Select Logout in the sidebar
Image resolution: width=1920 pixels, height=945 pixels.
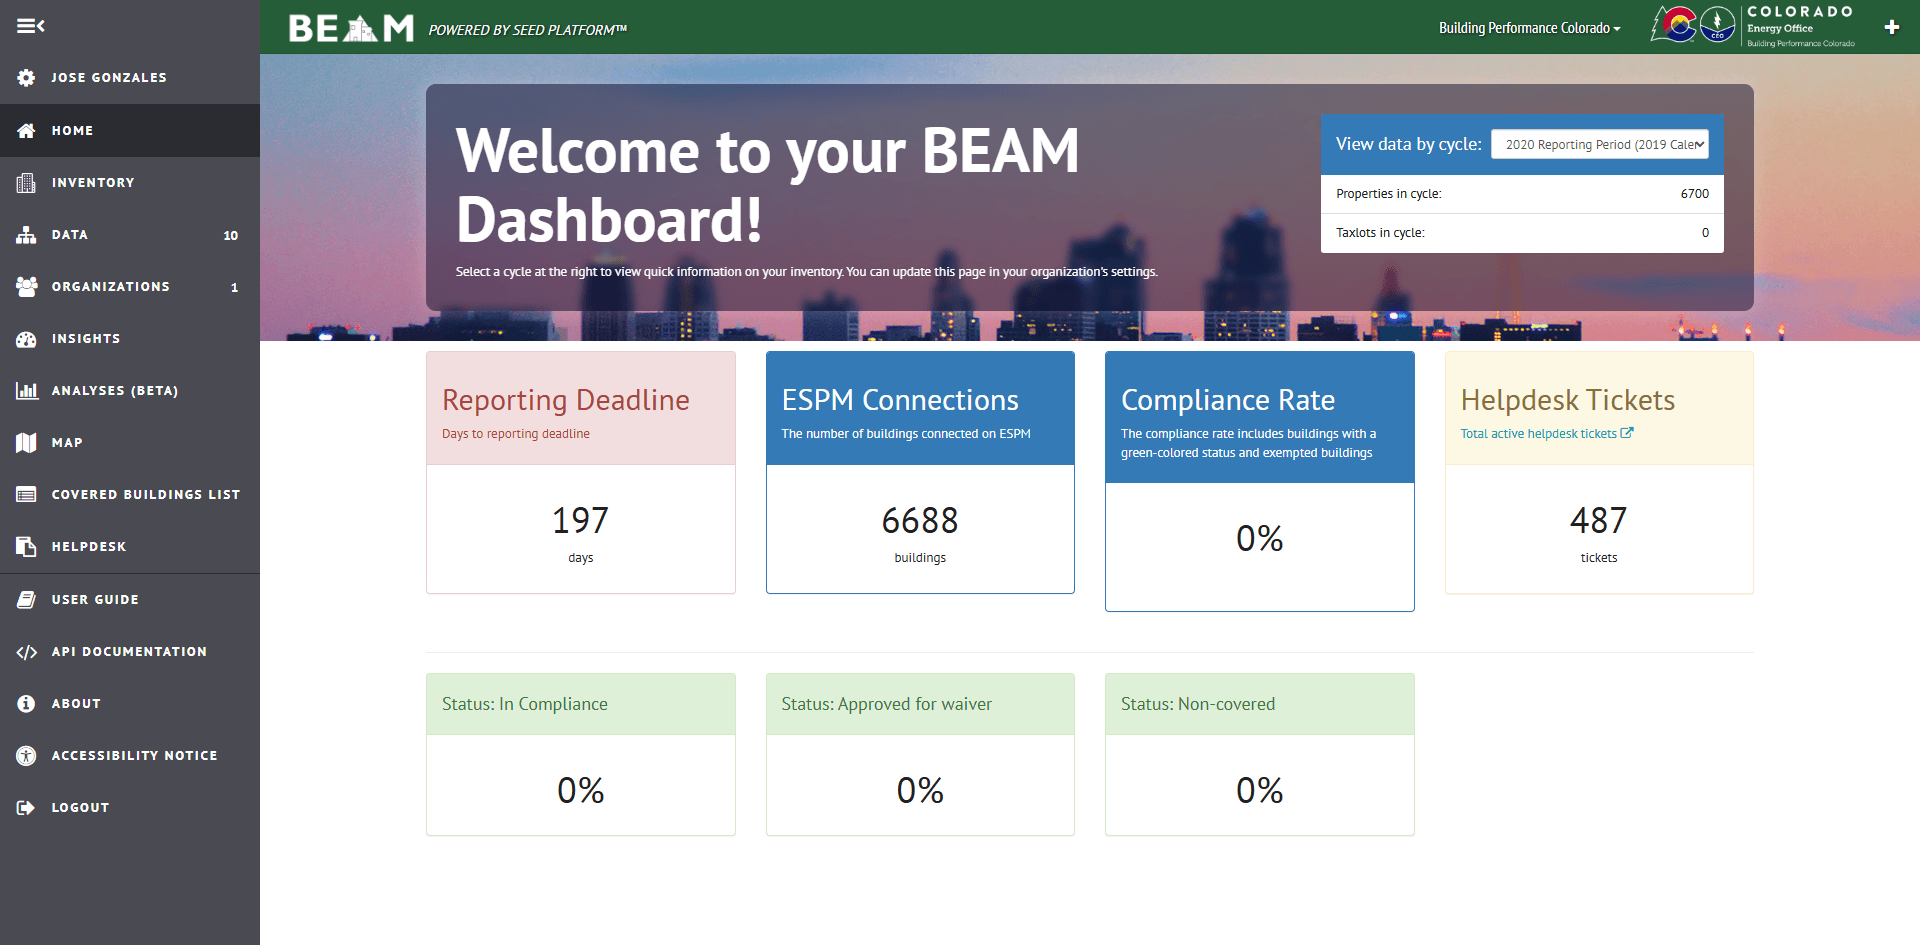pos(130,808)
